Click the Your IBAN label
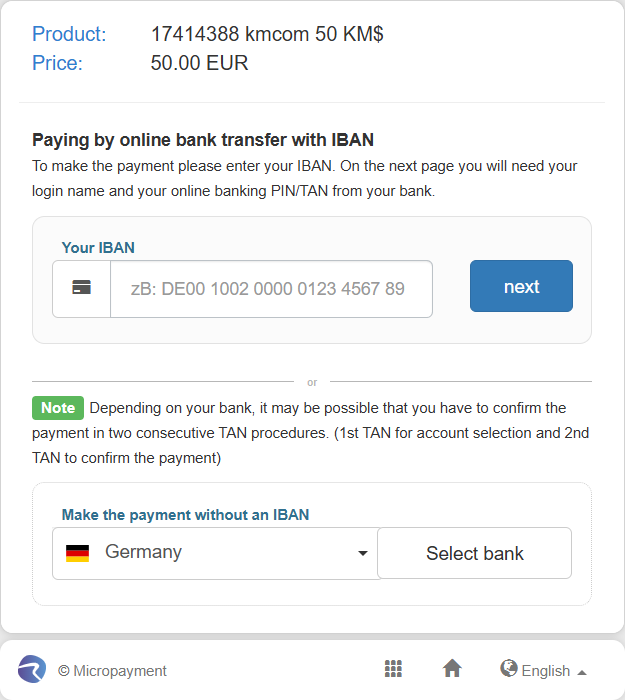Screen dimensions: 625x700 [98, 248]
